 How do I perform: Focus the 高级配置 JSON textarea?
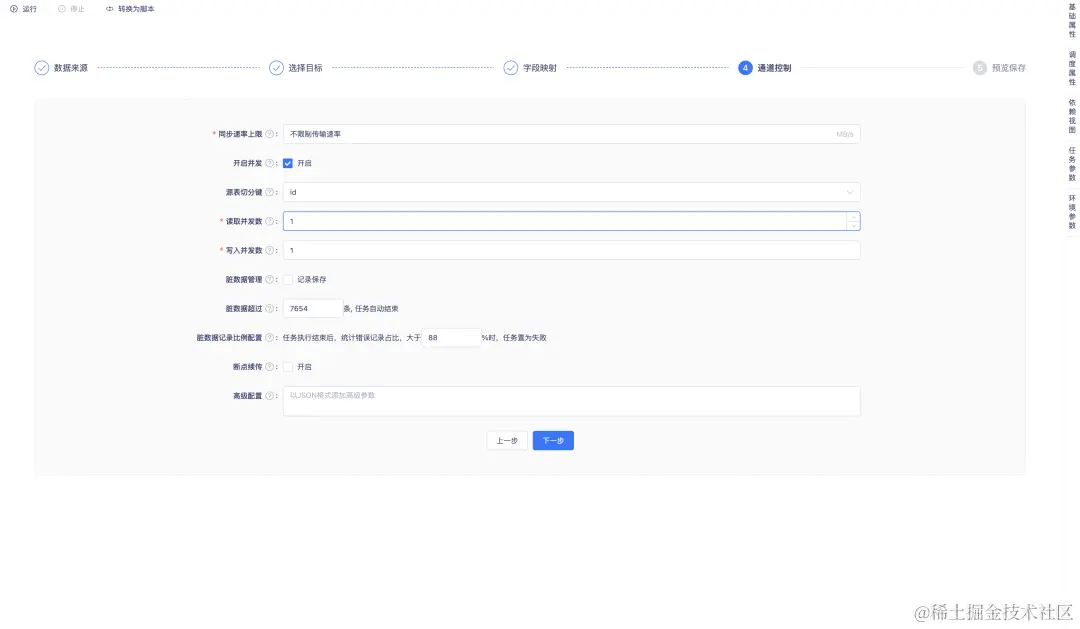[x=572, y=401]
